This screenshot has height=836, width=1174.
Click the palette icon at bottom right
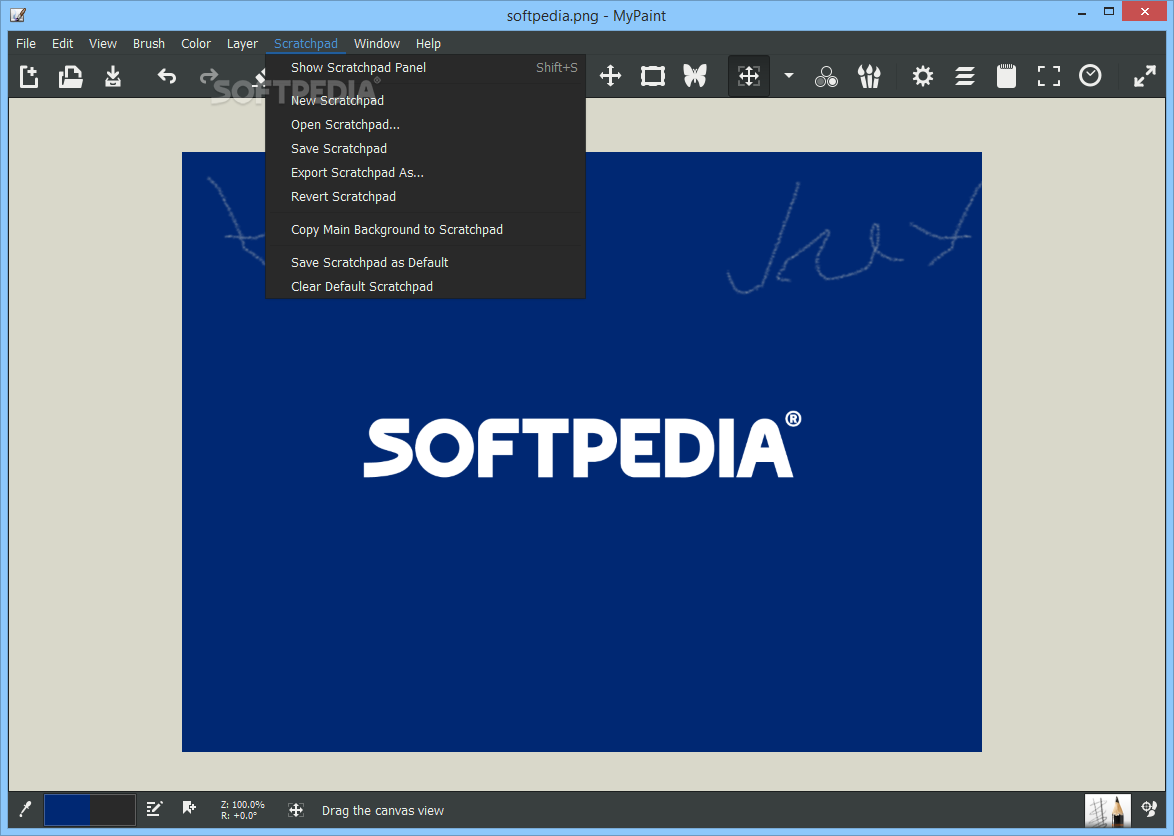click(1149, 809)
